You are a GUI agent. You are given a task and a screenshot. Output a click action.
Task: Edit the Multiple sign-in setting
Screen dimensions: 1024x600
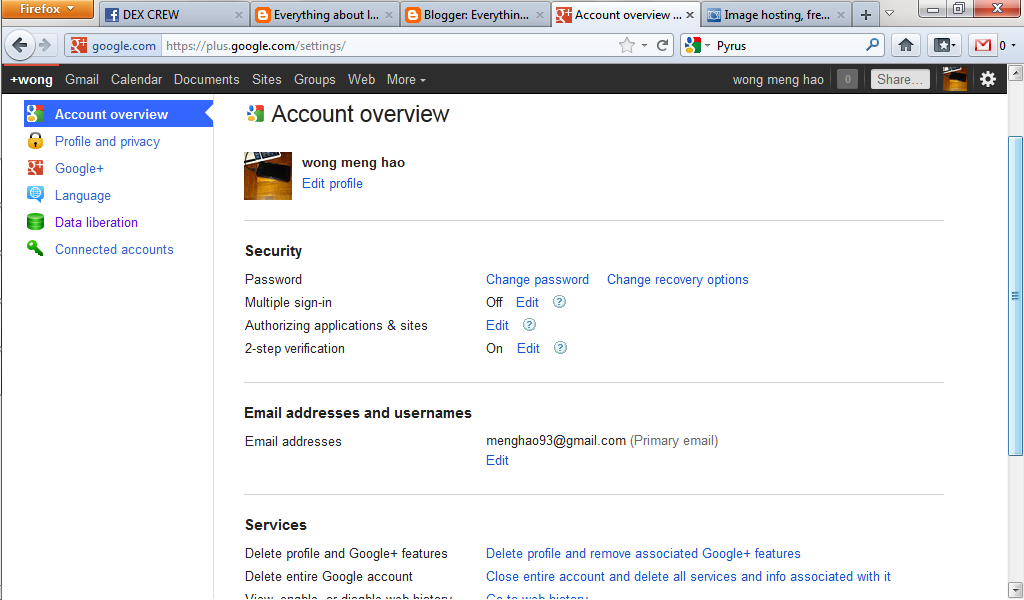click(x=527, y=302)
